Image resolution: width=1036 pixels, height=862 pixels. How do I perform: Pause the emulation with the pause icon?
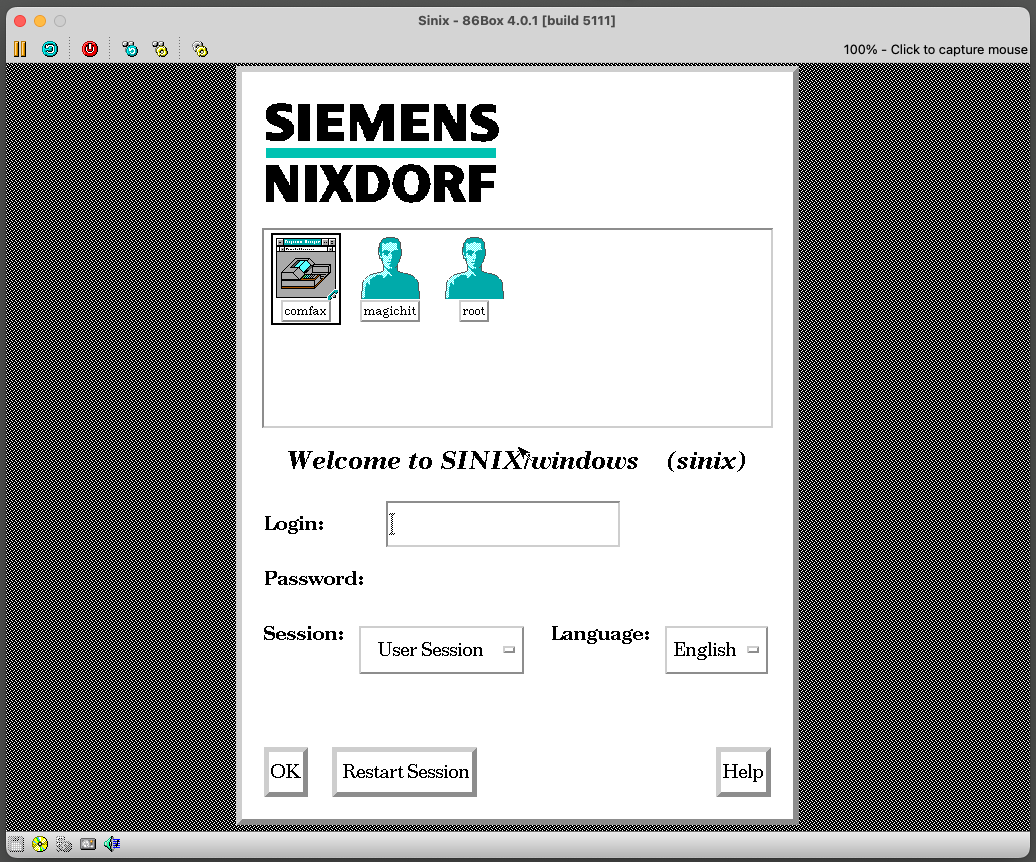pos(20,48)
